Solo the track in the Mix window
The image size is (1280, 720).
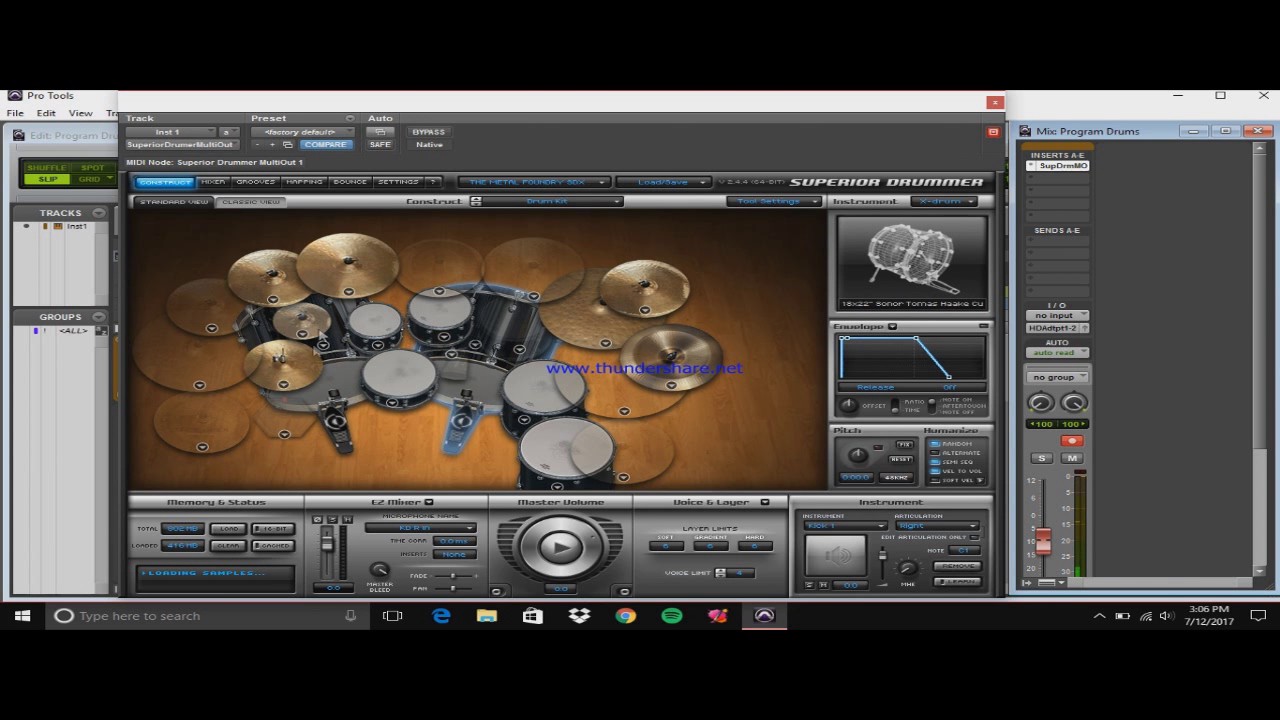(x=1042, y=458)
